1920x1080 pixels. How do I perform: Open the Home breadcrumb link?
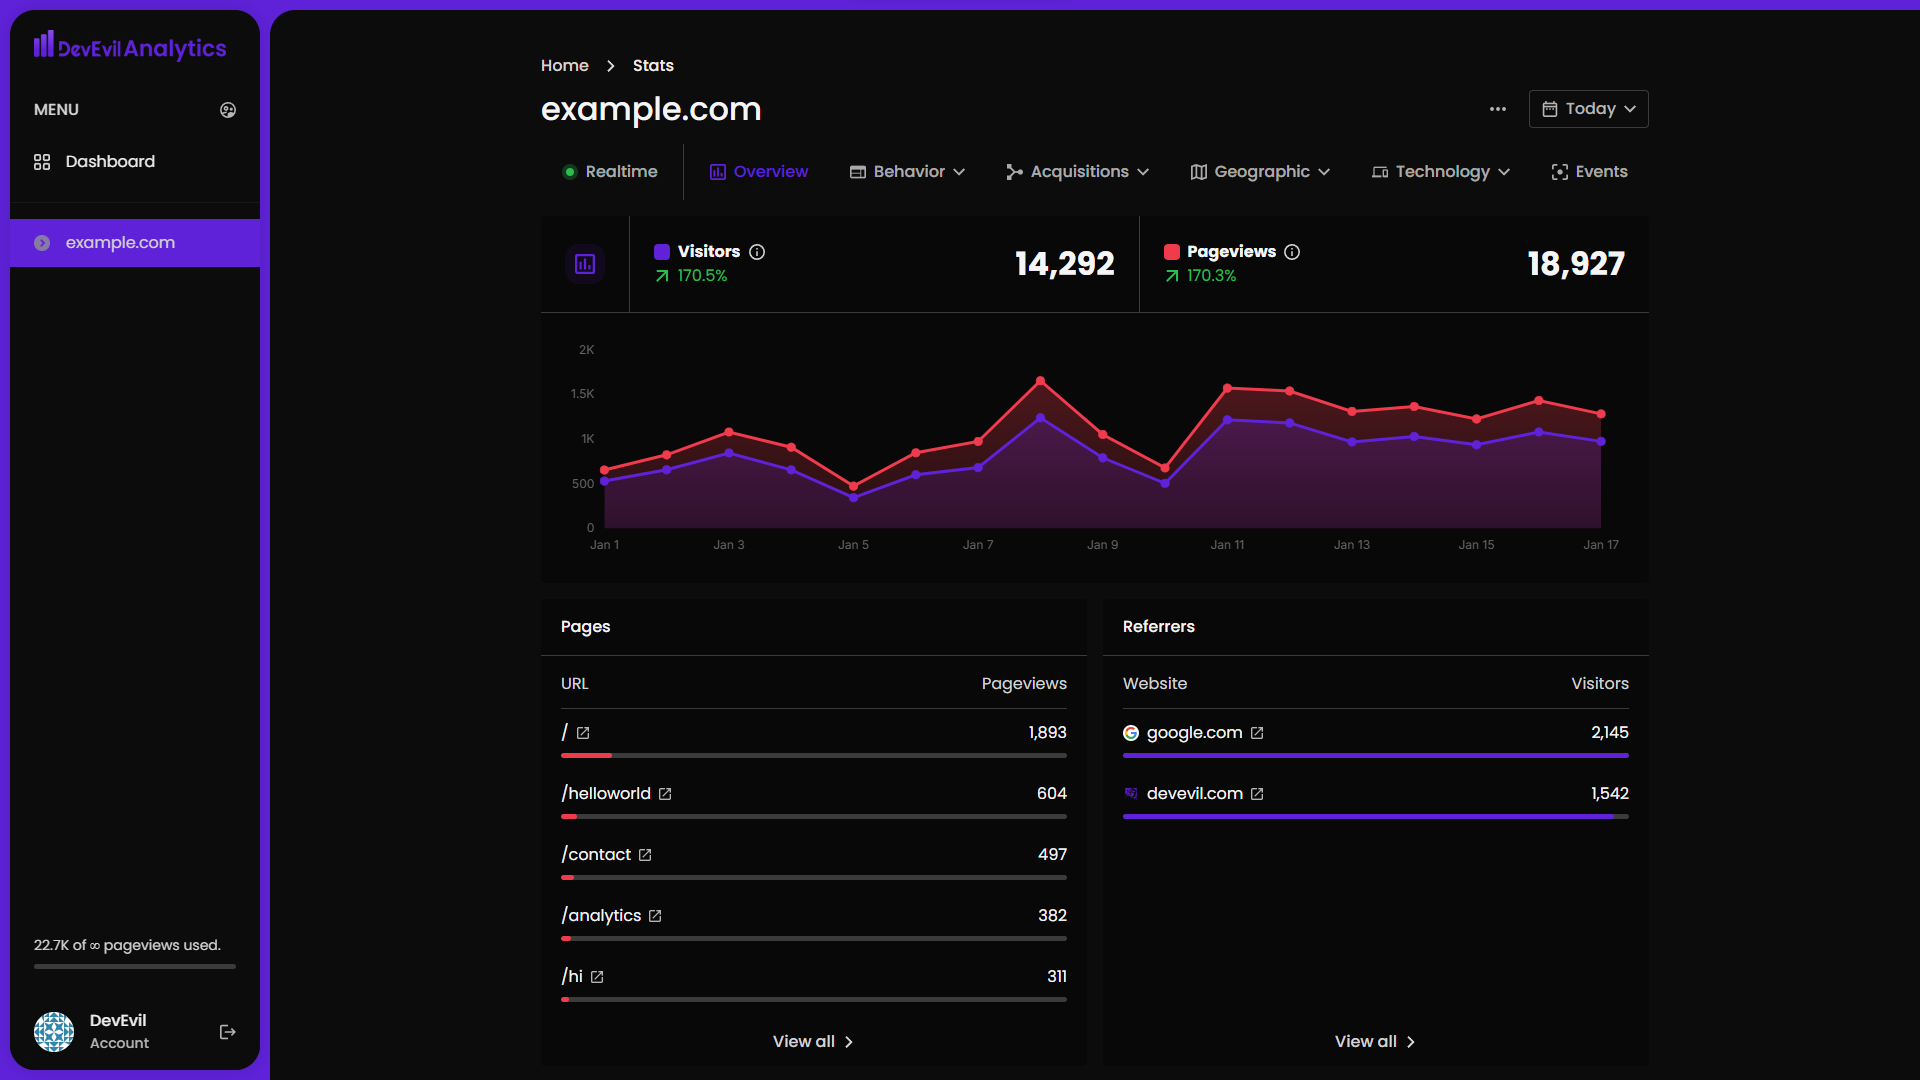pyautogui.click(x=565, y=65)
